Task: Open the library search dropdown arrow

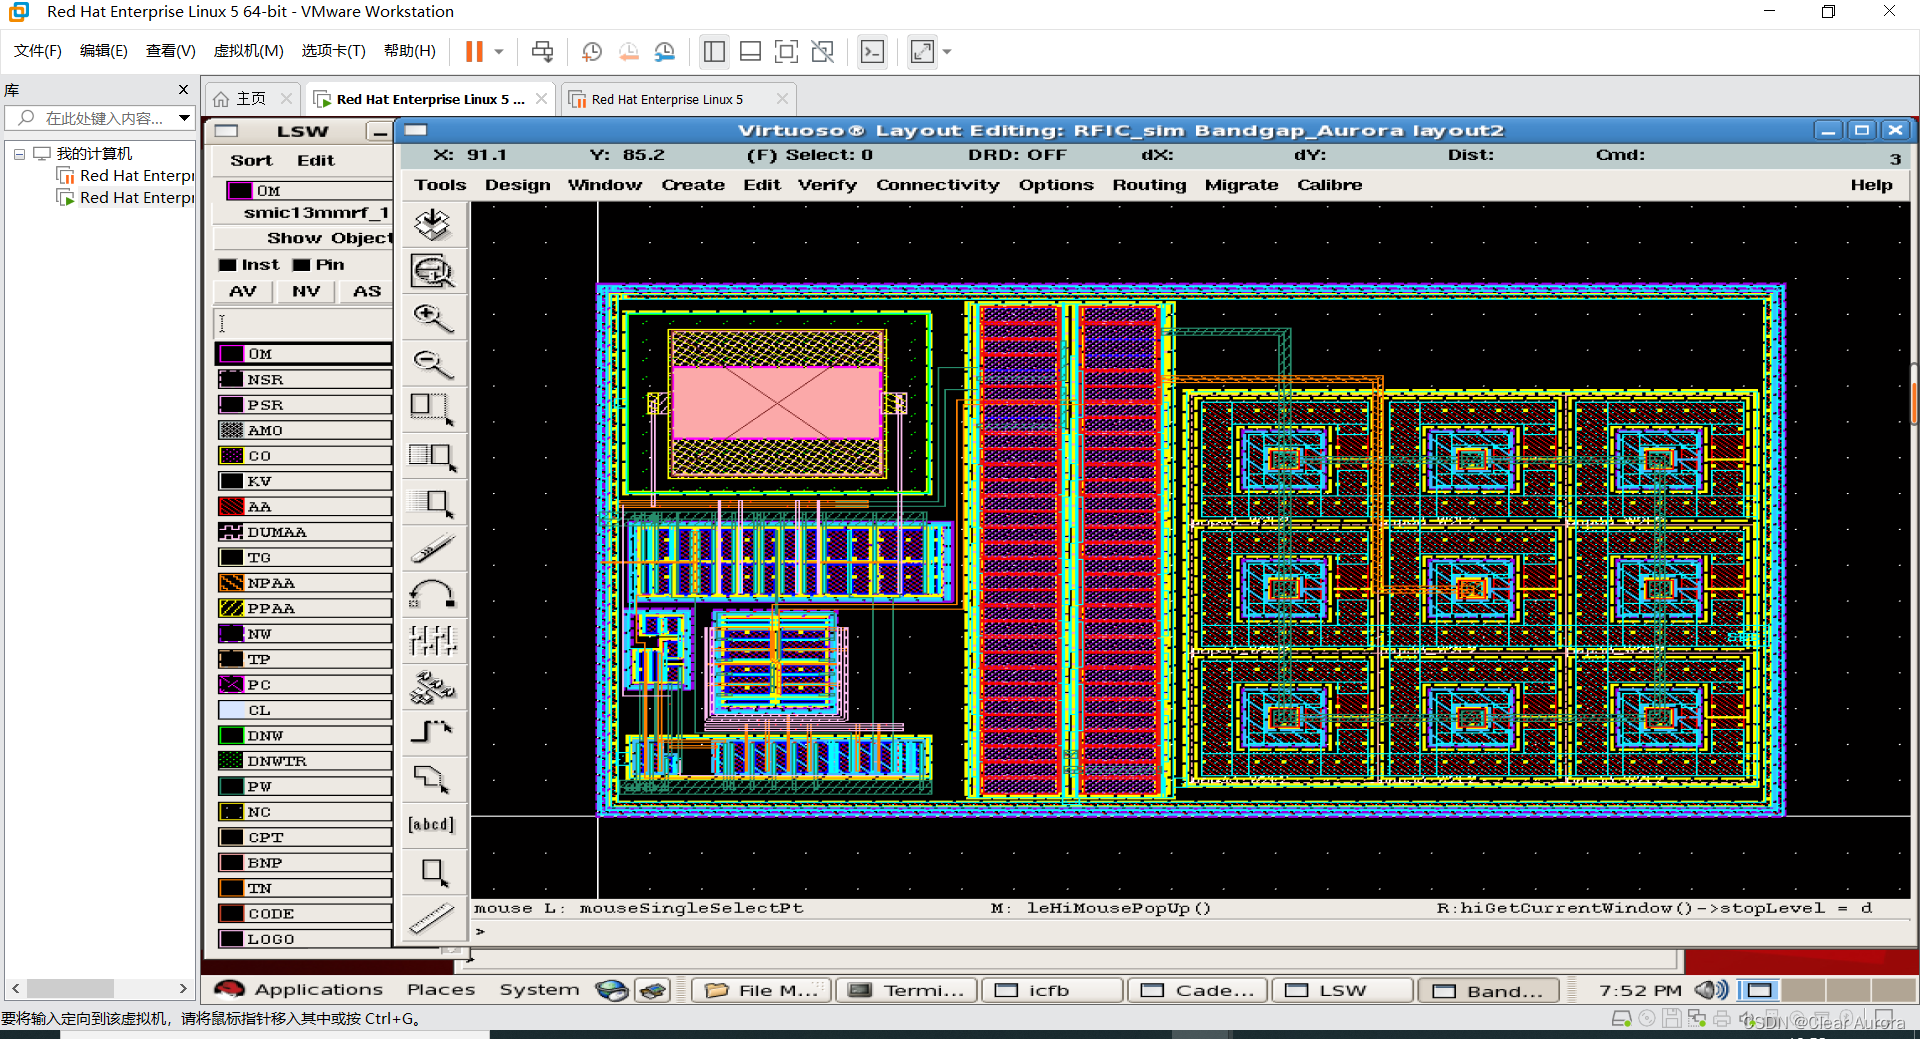Action: tap(184, 118)
